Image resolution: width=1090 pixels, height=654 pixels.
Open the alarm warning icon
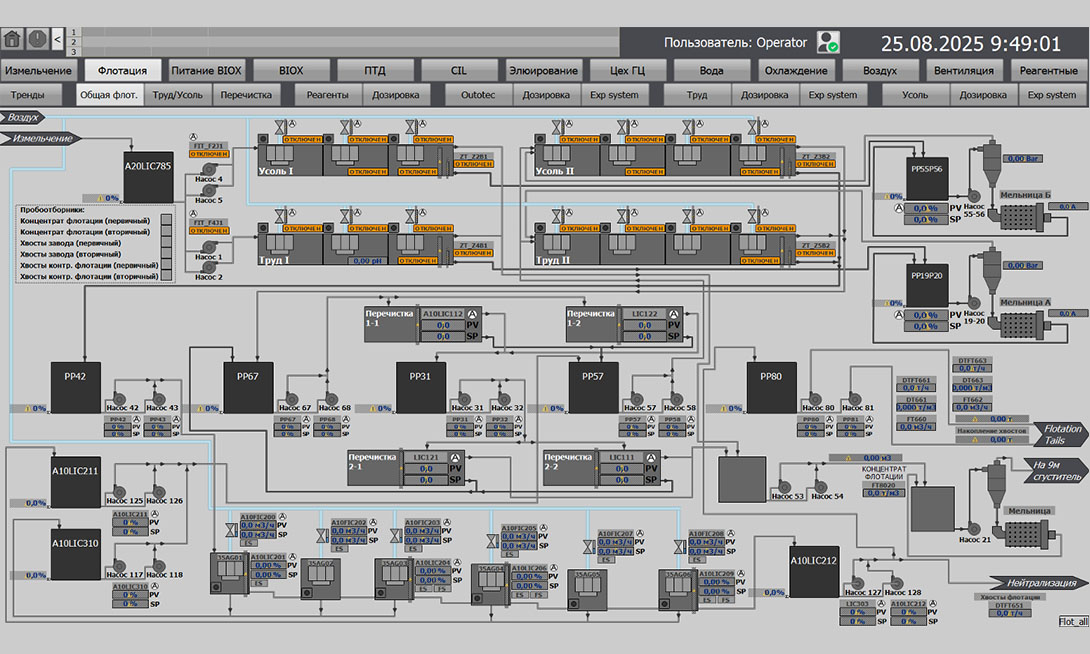tap(38, 39)
